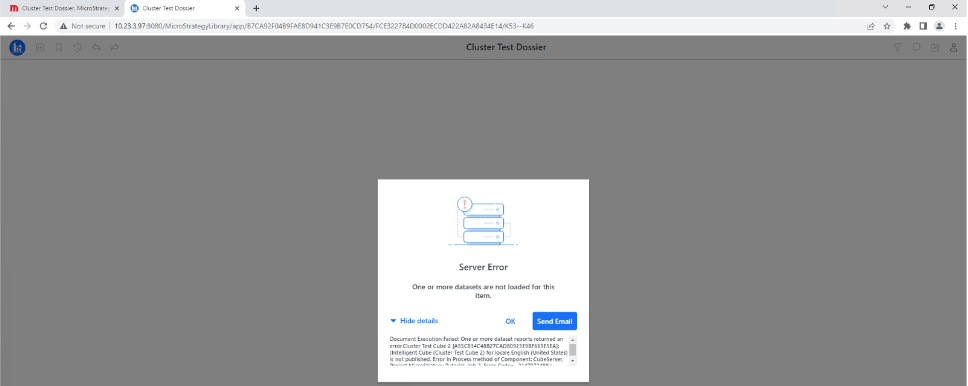Click the details scrollbar down arrow
Screen dimensions: 968x386
click(572, 361)
